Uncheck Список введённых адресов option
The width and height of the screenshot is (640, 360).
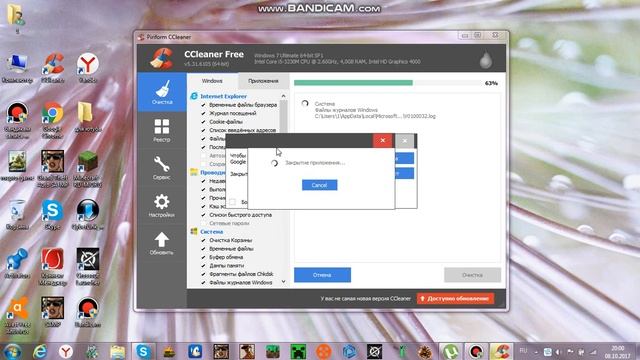203,130
